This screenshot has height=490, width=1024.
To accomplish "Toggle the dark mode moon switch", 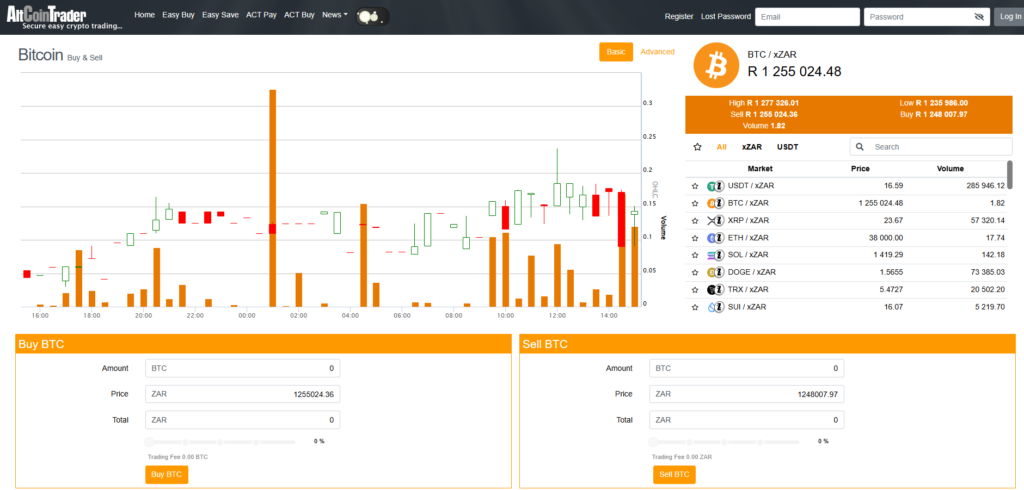I will [372, 17].
